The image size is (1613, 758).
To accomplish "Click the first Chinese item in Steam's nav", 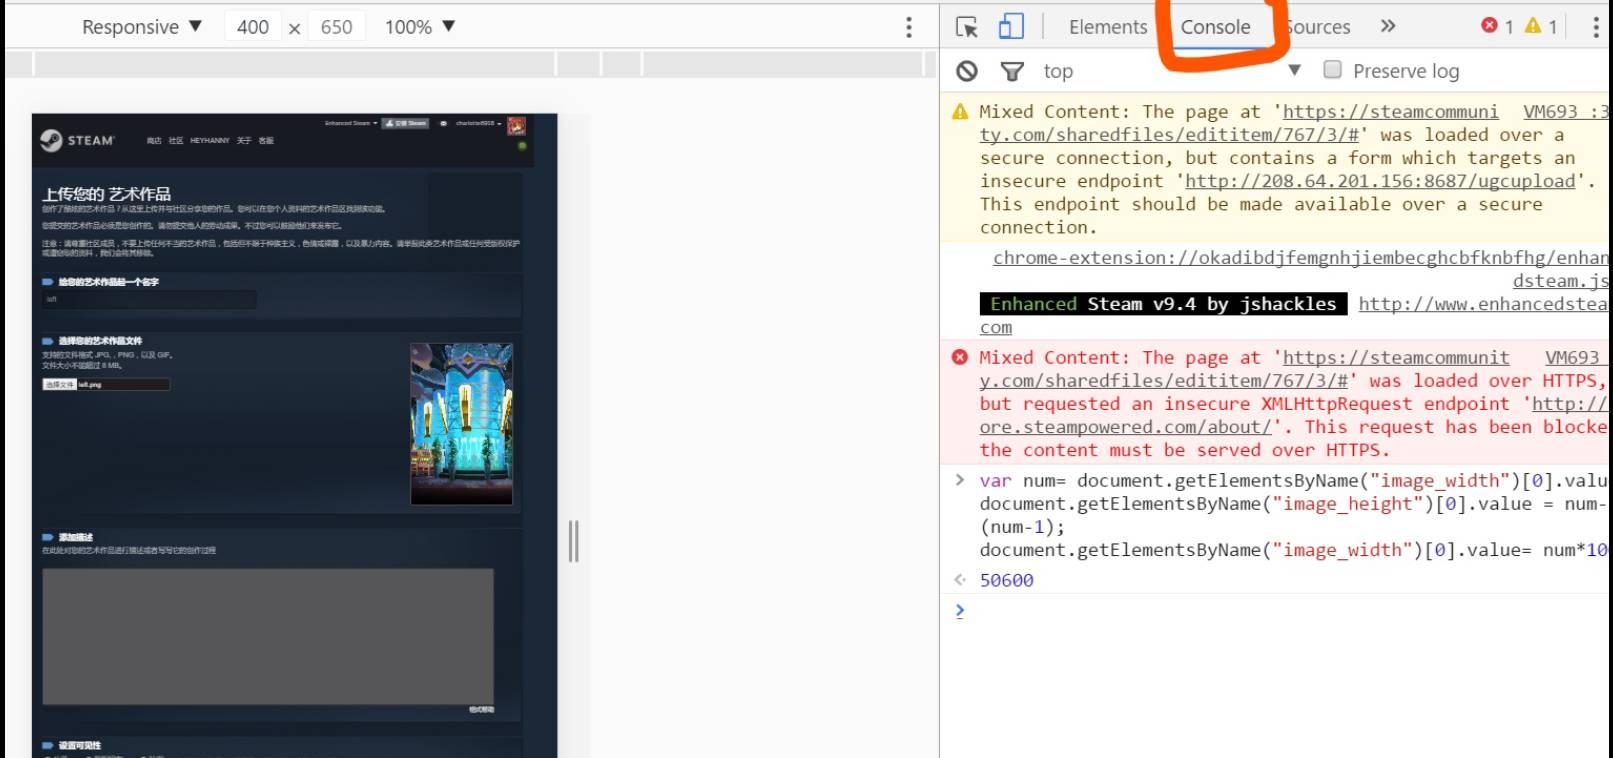I will pyautogui.click(x=153, y=141).
